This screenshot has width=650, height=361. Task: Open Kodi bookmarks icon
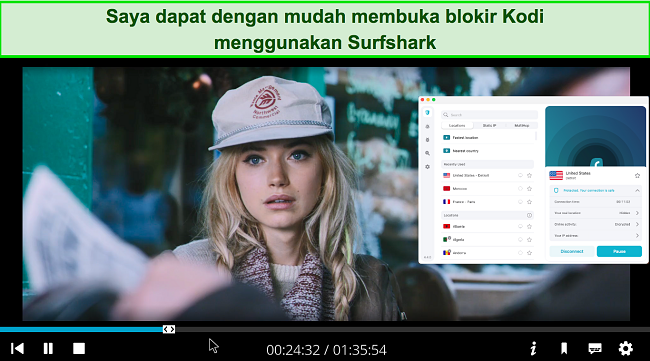pyautogui.click(x=564, y=349)
